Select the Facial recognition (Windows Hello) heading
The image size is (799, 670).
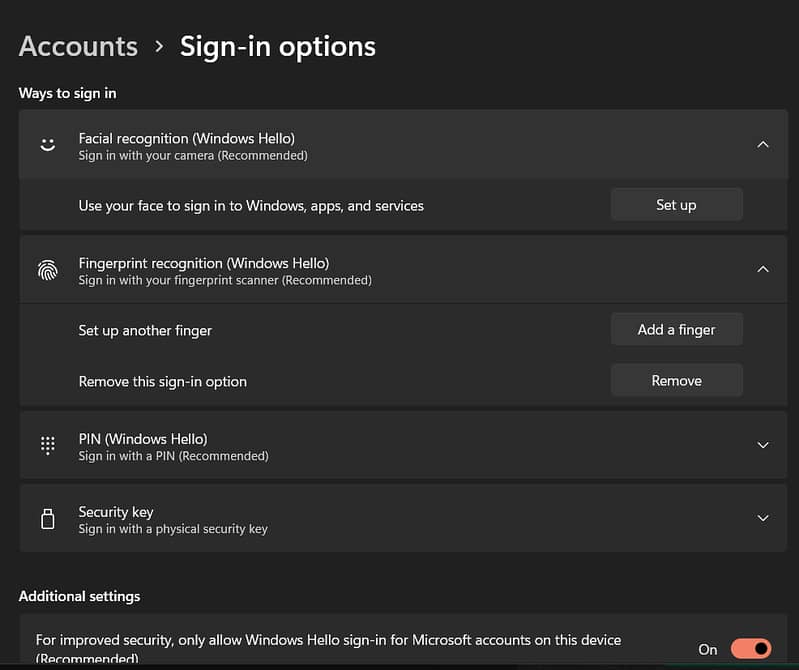pyautogui.click(x=186, y=139)
